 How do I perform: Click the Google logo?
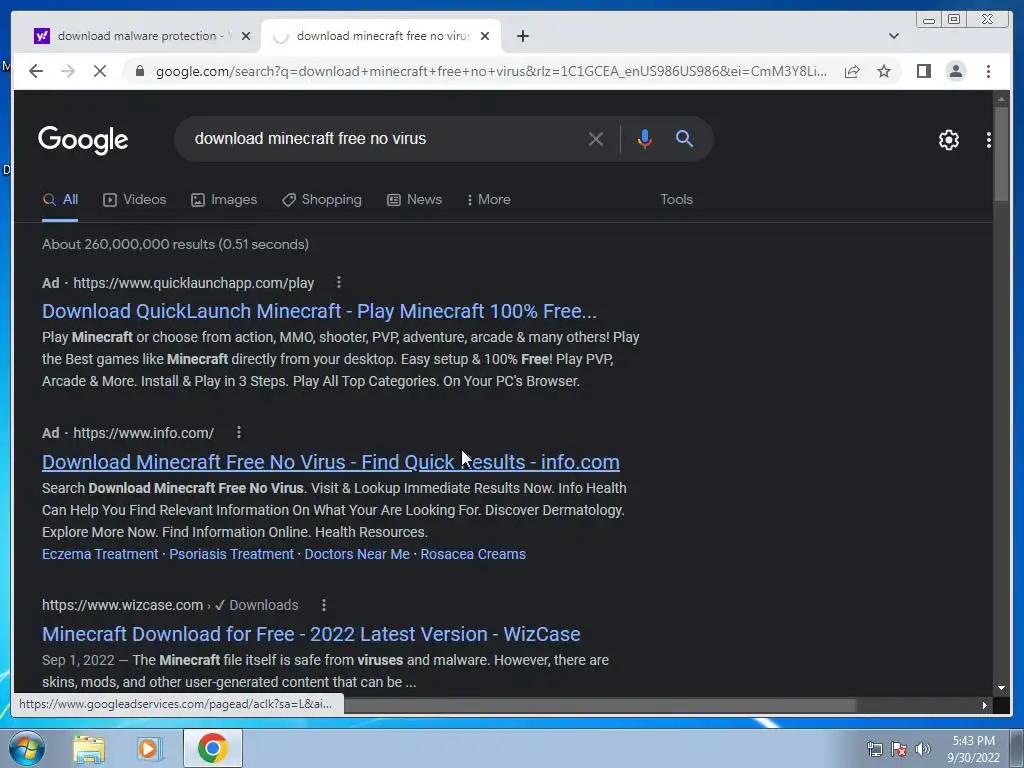click(83, 140)
